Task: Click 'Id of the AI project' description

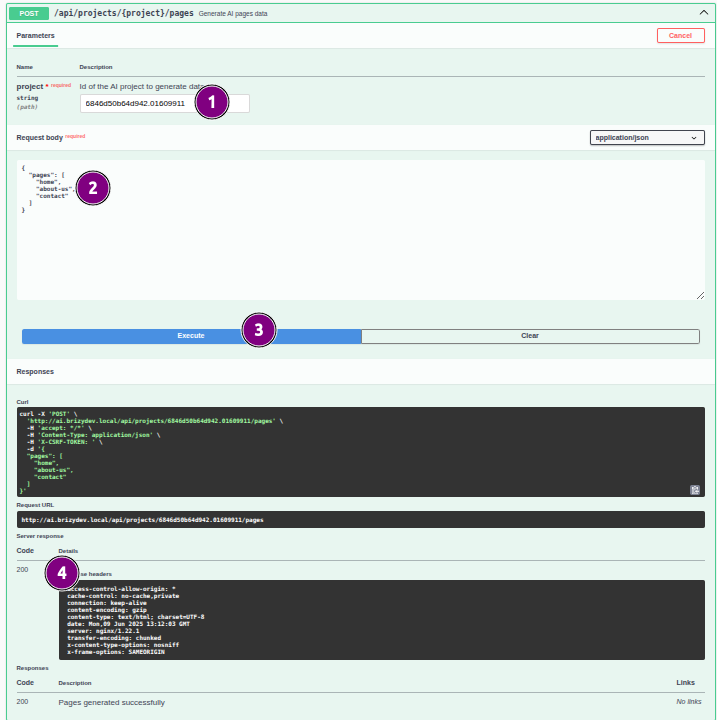Action: tap(142, 86)
